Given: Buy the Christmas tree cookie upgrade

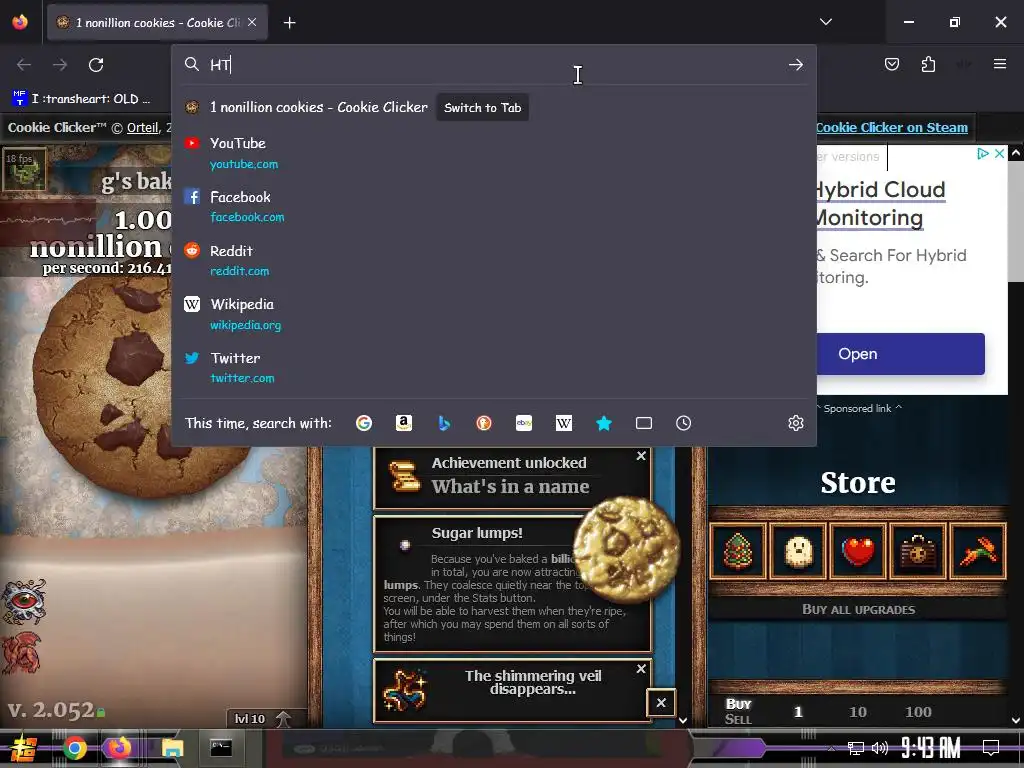Looking at the screenshot, I should coord(738,551).
